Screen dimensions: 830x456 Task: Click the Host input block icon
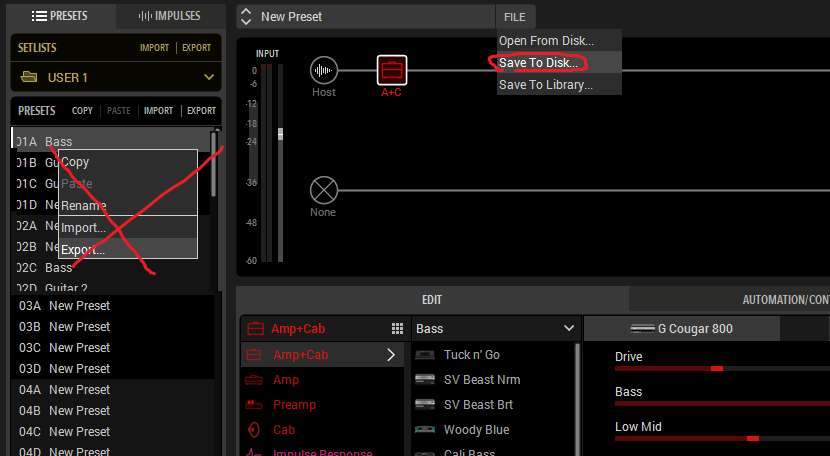coord(323,70)
